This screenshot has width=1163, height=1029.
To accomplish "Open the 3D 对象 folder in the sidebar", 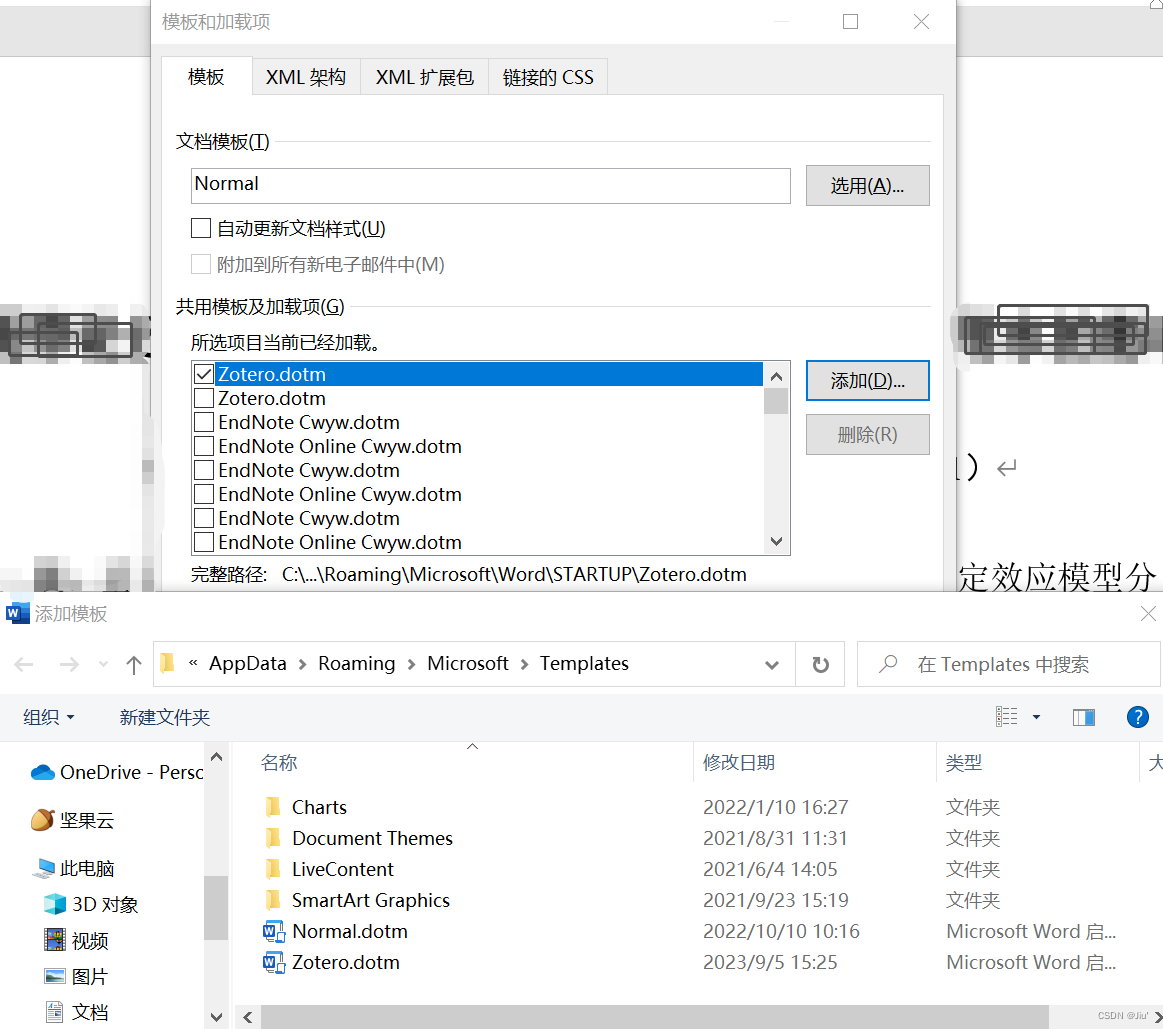I will pyautogui.click(x=91, y=904).
